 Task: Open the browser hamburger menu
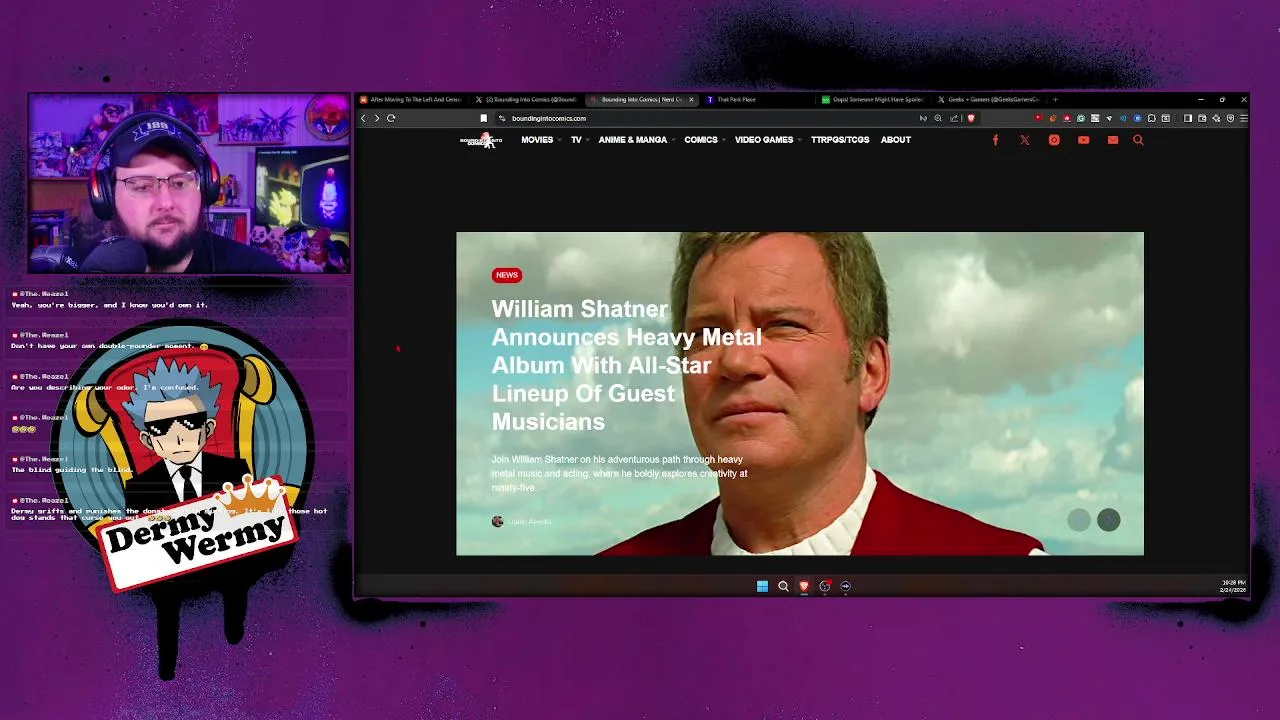[x=1243, y=118]
